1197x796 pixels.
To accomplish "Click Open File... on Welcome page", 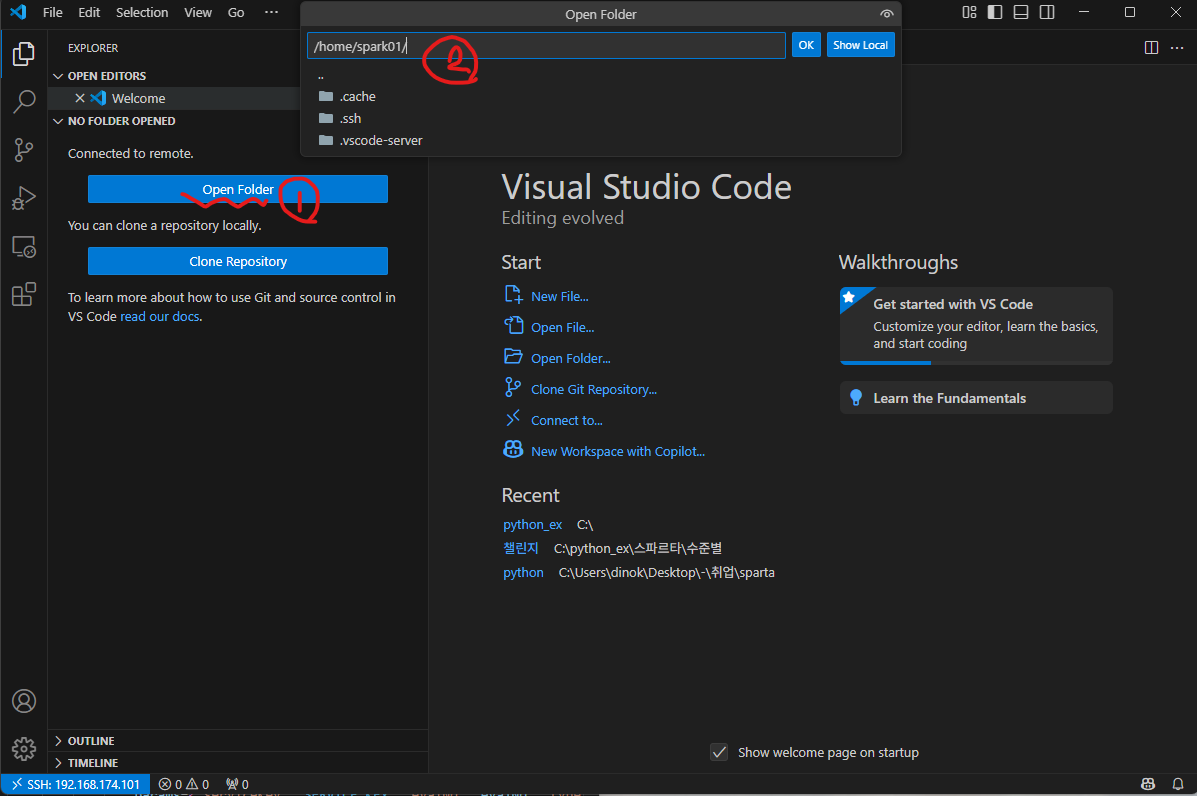I will pos(549,327).
